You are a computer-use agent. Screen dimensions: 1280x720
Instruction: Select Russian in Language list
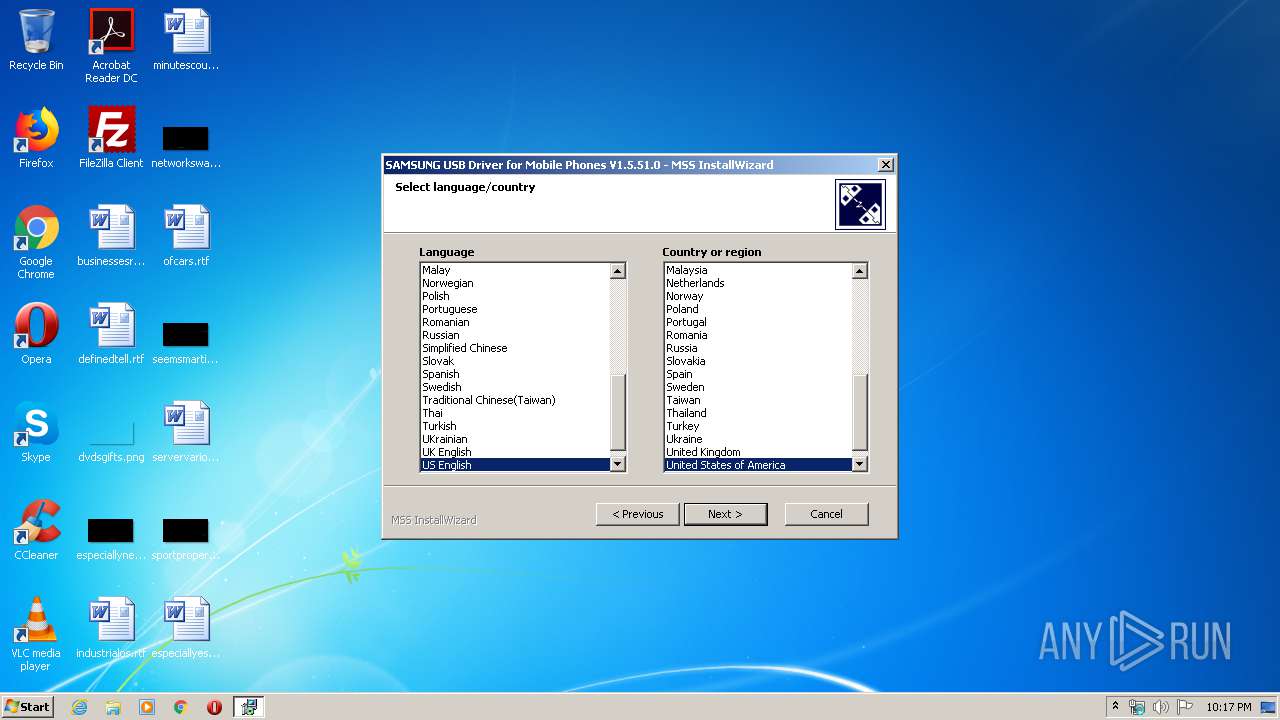click(515, 335)
